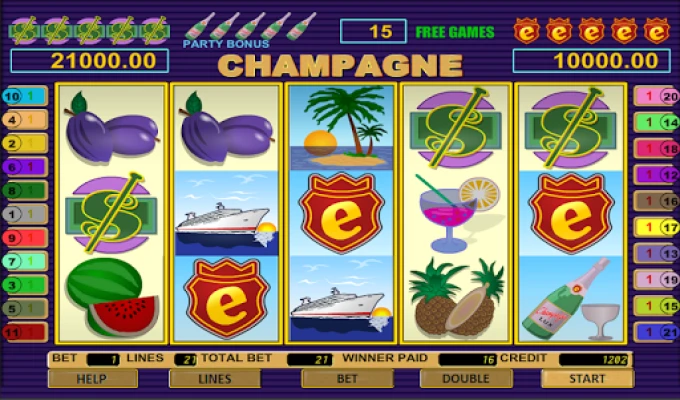Screen dimensions: 680x400
Task: Click the DOUBLE button
Action: 466,379
